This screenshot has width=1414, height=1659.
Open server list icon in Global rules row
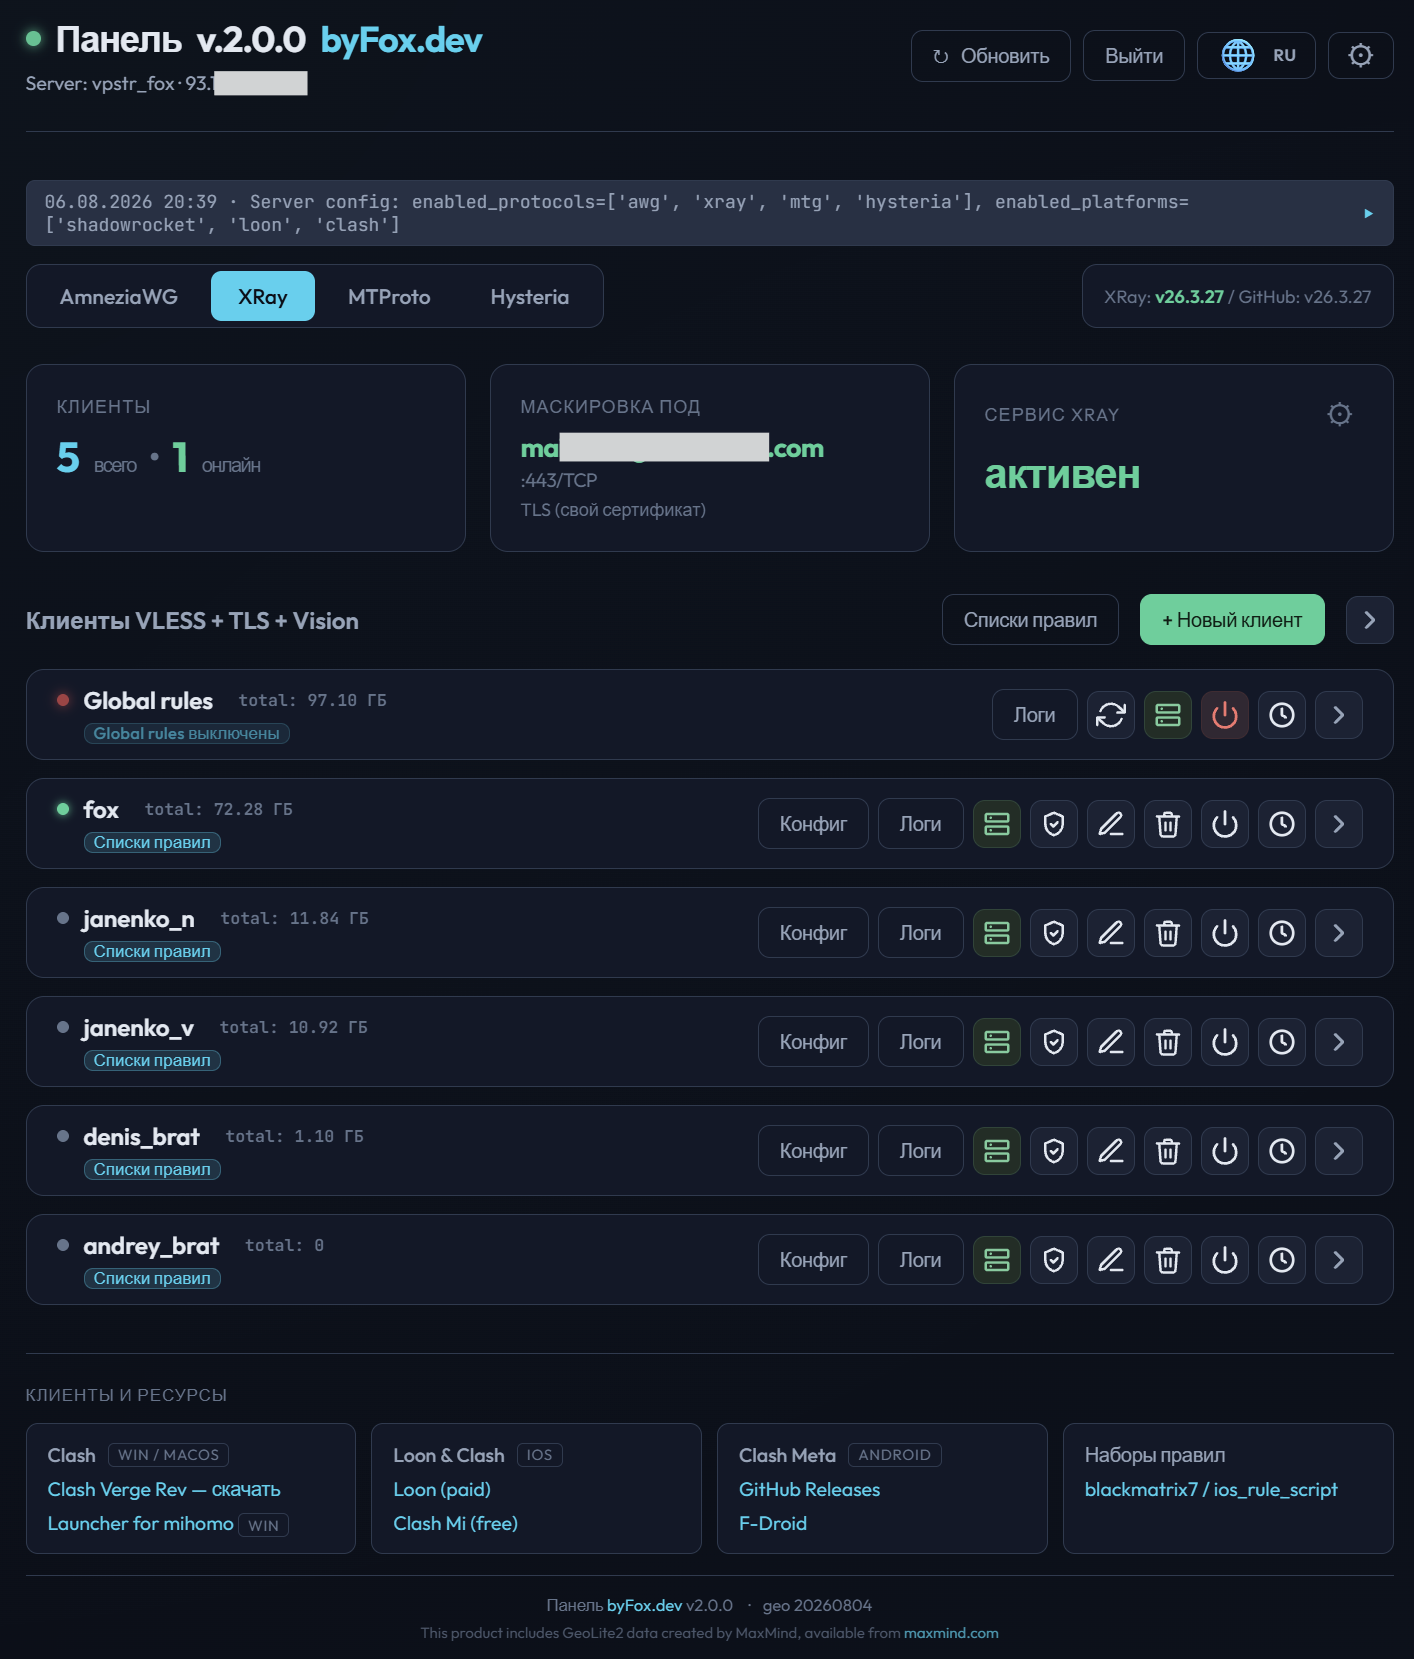click(1168, 715)
